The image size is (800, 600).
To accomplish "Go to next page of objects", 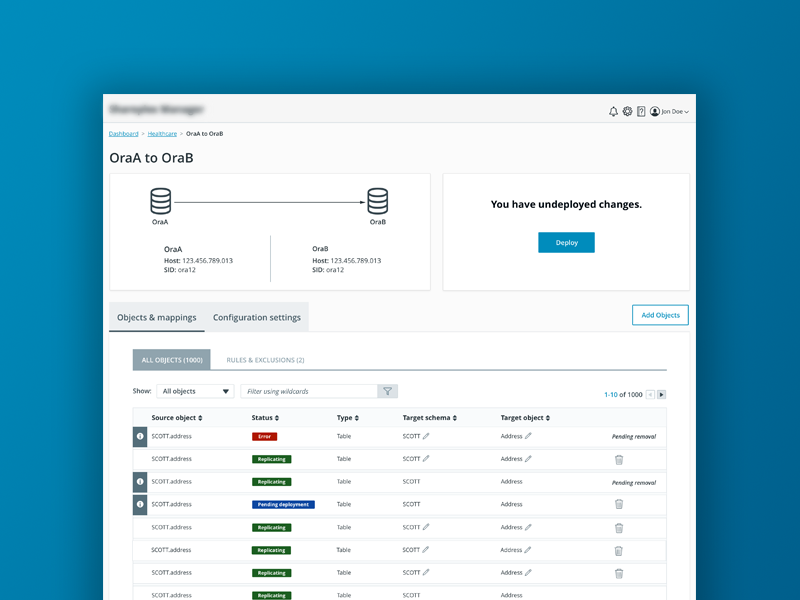I will click(661, 394).
